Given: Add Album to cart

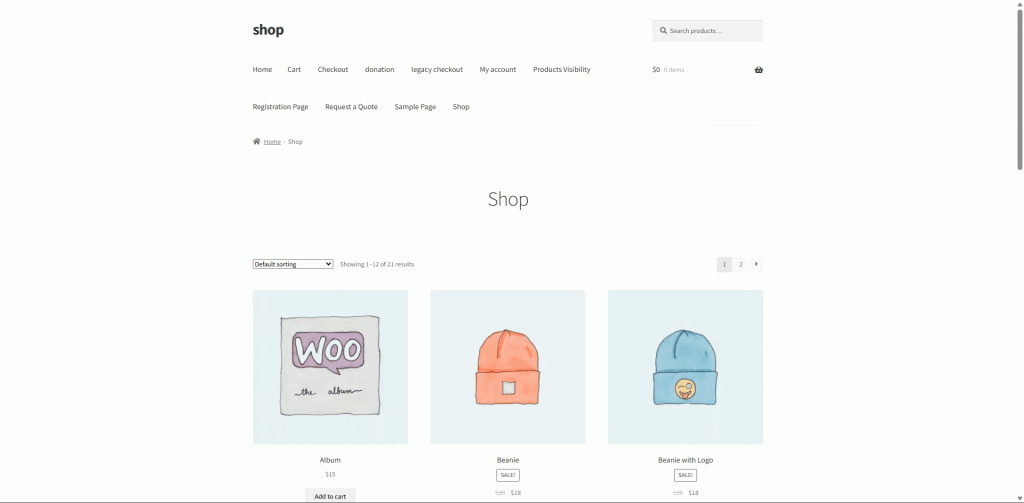Looking at the screenshot, I should (330, 495).
